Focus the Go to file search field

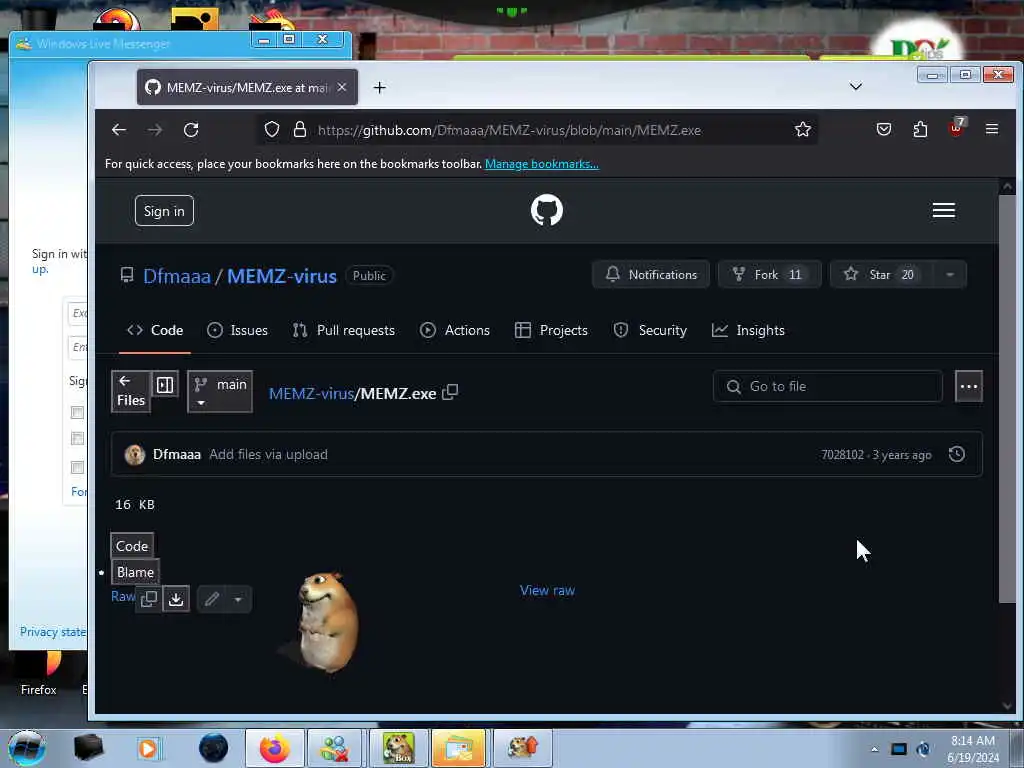pyautogui.click(x=827, y=387)
